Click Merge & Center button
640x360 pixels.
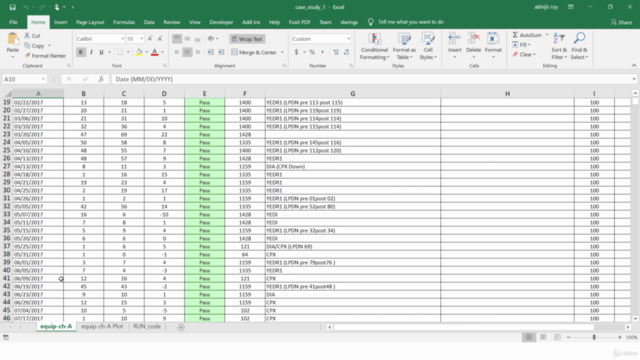point(254,52)
